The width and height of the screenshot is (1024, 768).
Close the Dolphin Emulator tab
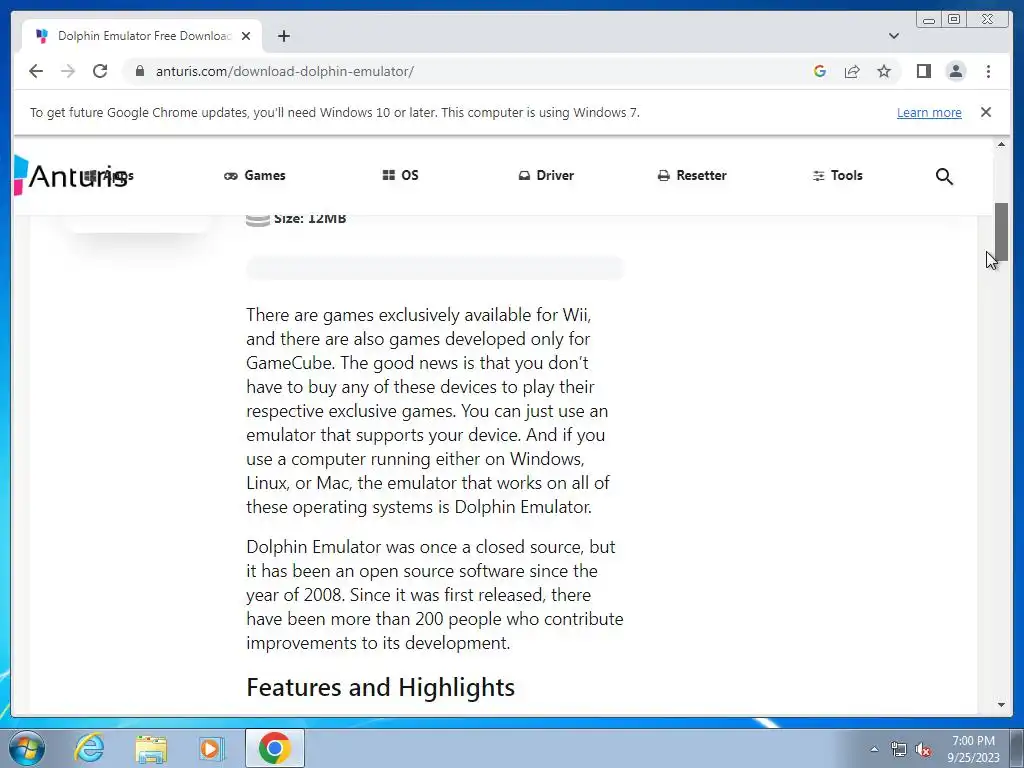coord(246,36)
